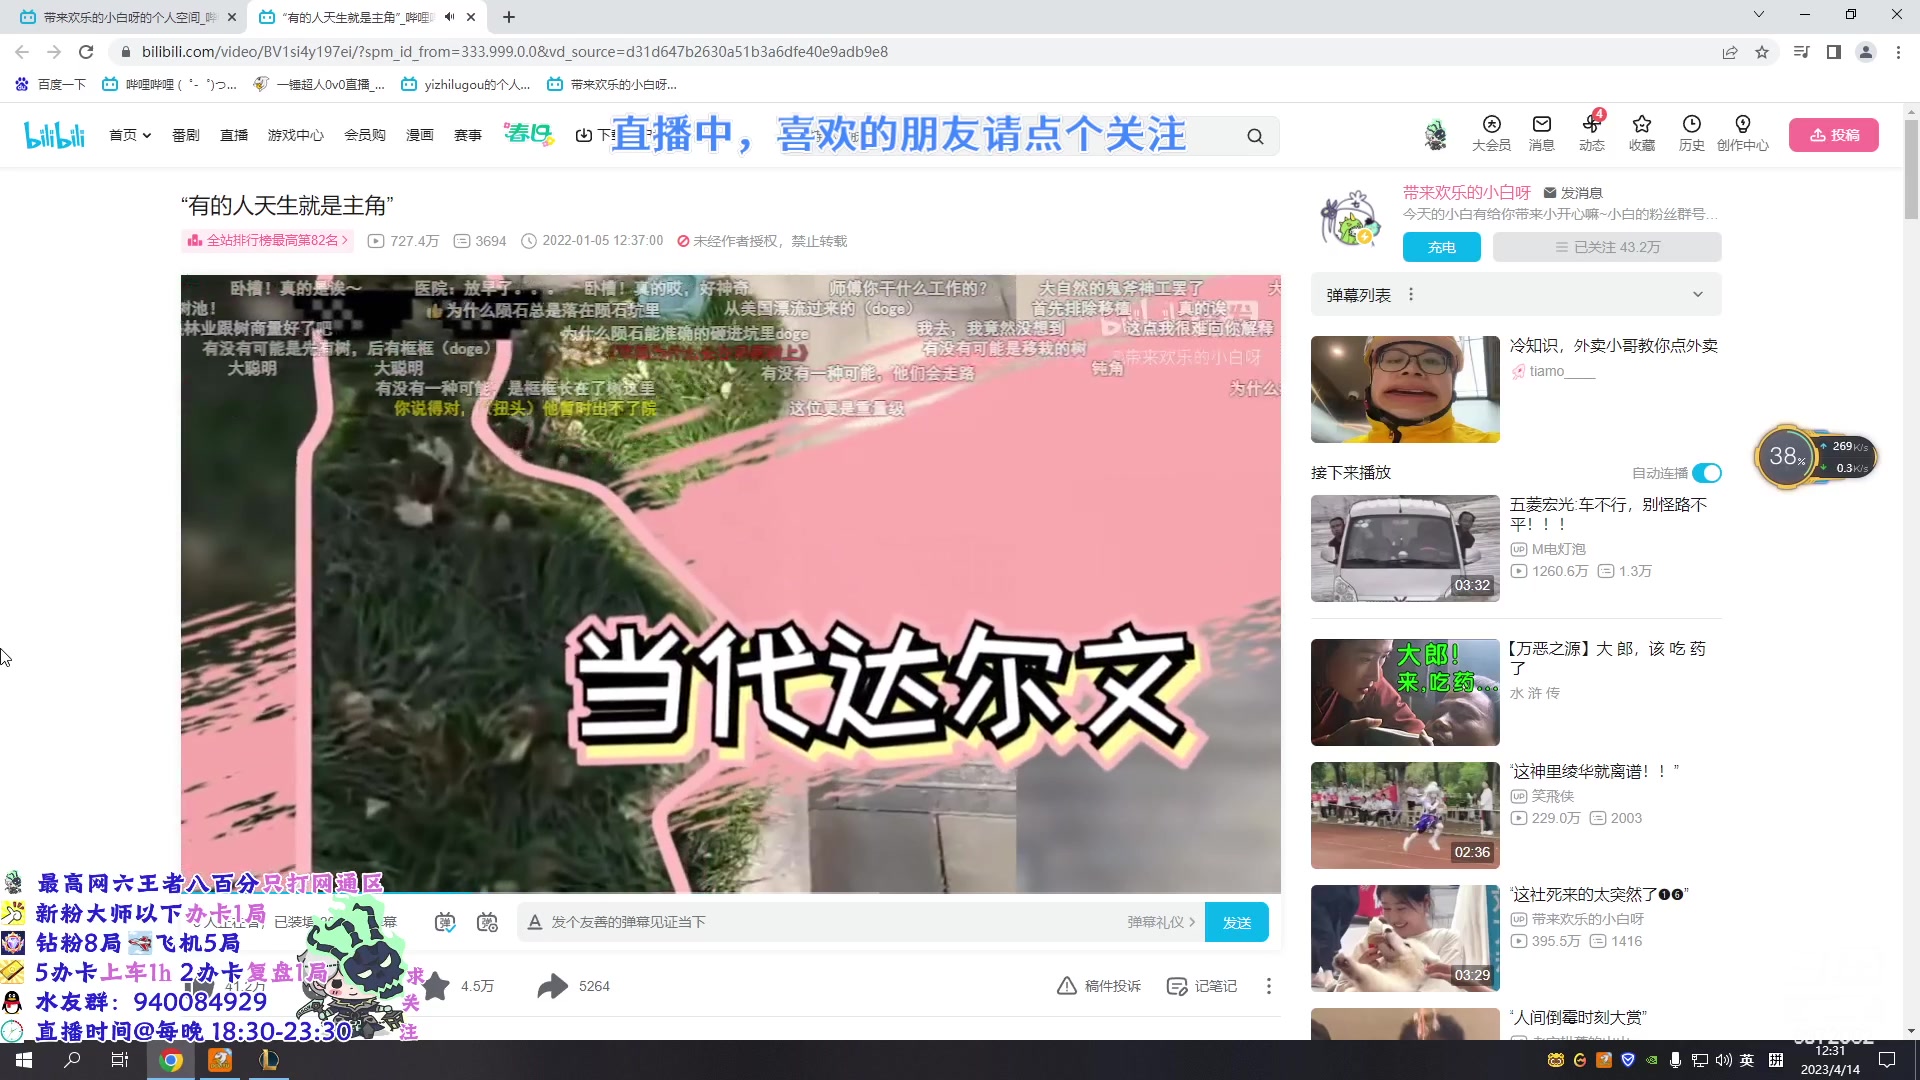Expand the 弹幕列表 panel chevron
Viewport: 1920px width, 1080px height.
[x=1697, y=295]
